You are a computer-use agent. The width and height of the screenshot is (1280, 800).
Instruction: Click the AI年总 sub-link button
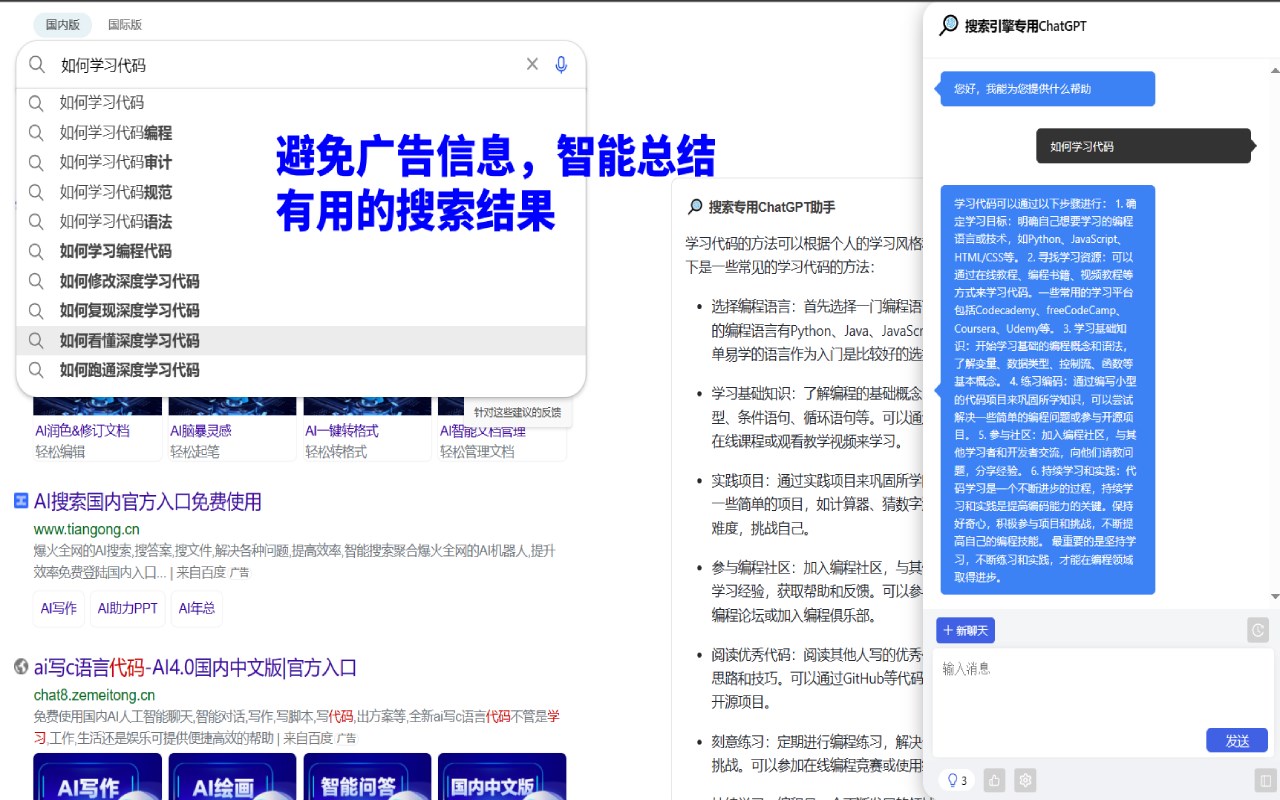[197, 608]
